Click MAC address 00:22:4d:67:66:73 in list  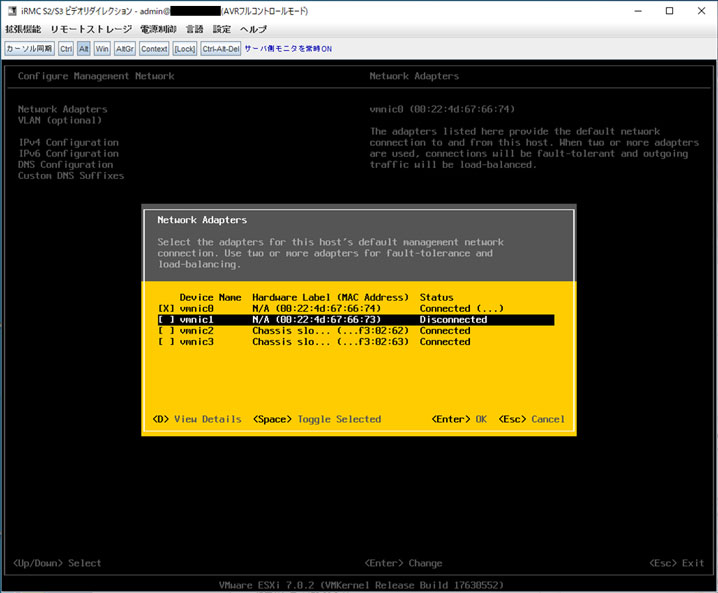point(328,320)
